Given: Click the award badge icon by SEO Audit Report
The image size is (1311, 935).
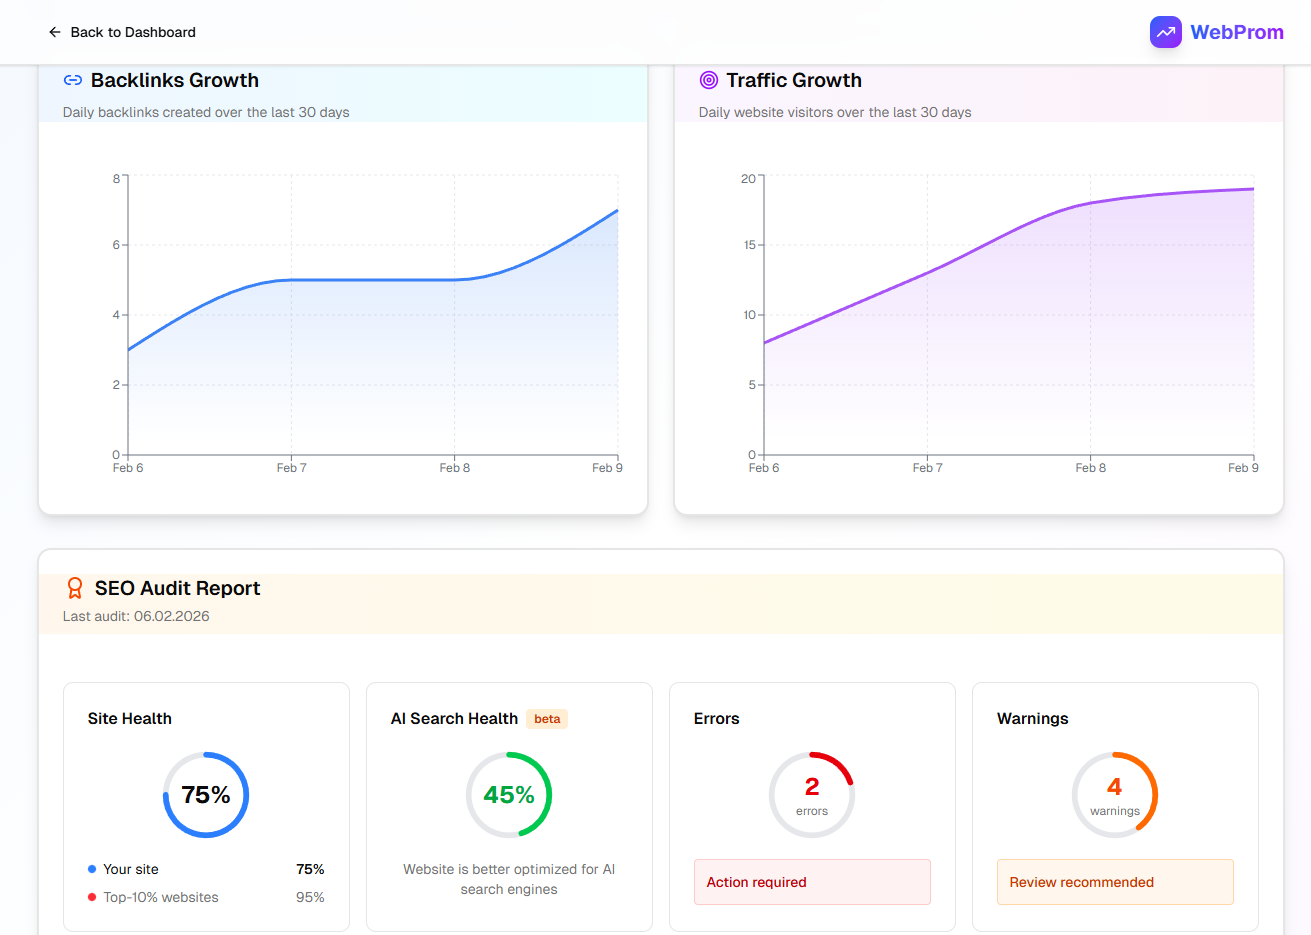Looking at the screenshot, I should (x=75, y=588).
